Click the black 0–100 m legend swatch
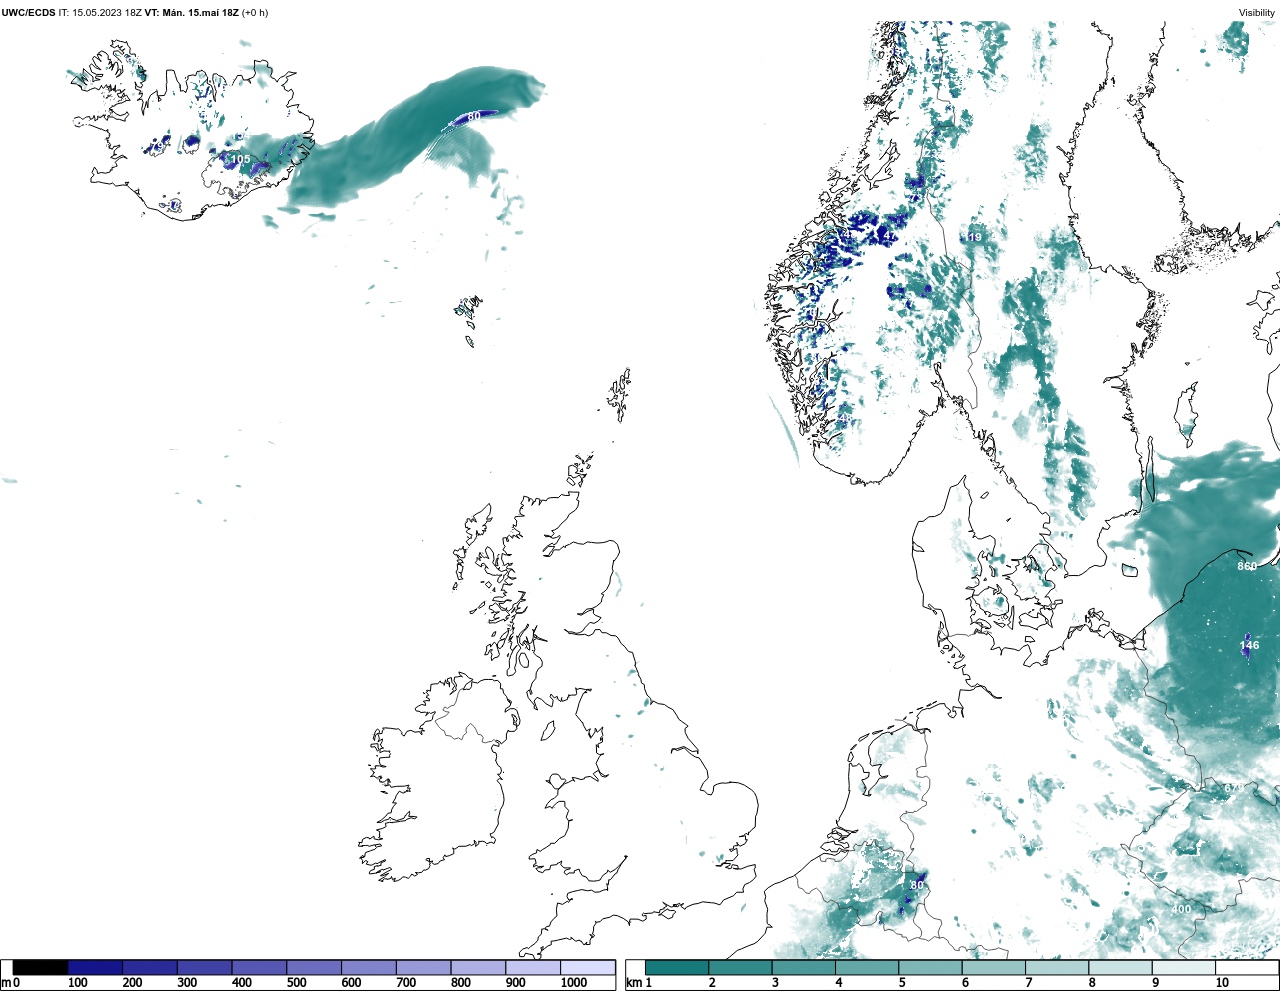The image size is (1280, 991). [41, 967]
